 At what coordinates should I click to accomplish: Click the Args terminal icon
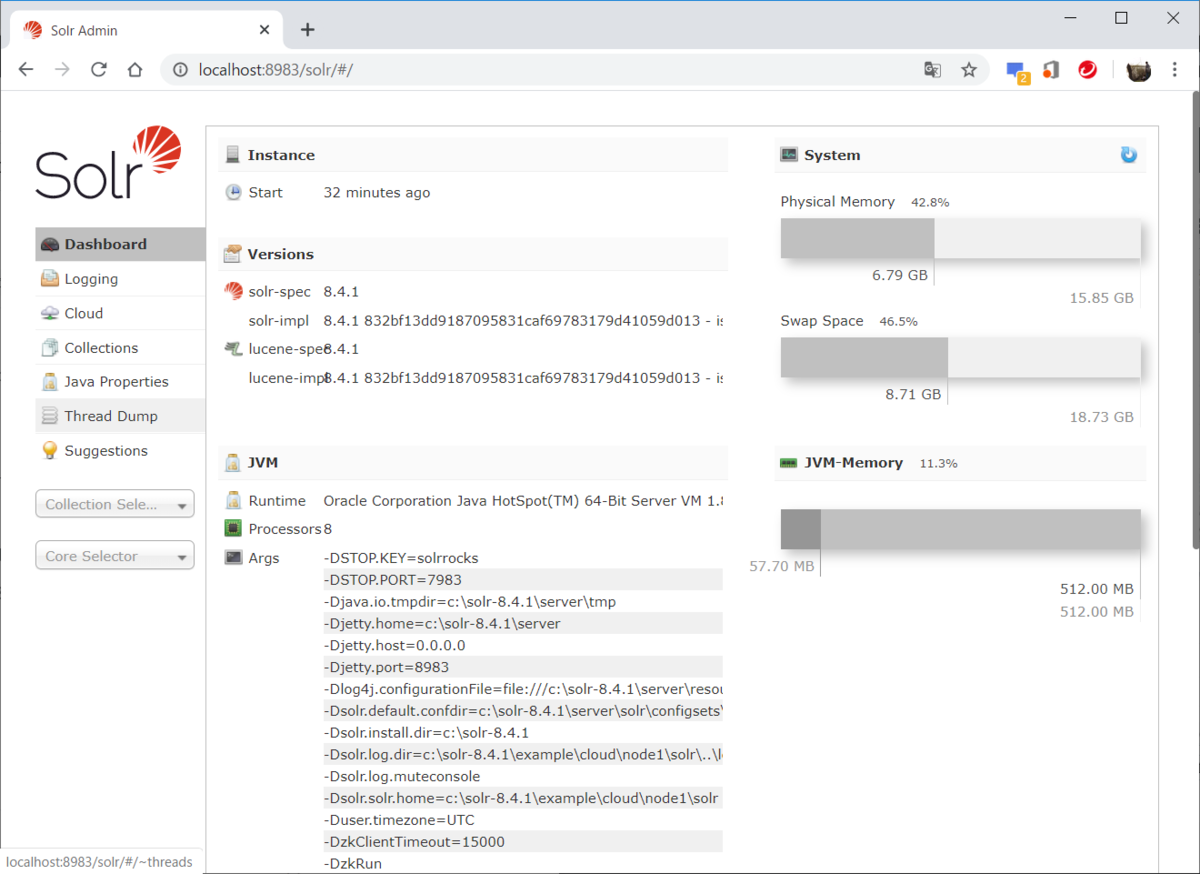(x=233, y=558)
